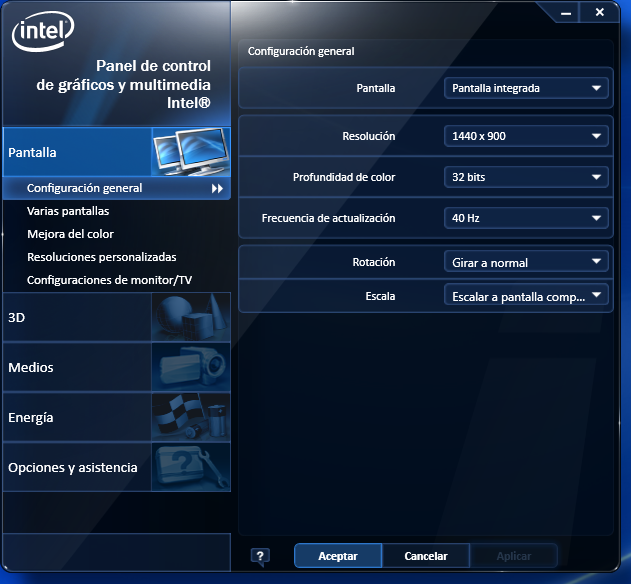Select Varias pantallas in the sidebar
Viewport: 631px width, 584px height.
[68, 211]
